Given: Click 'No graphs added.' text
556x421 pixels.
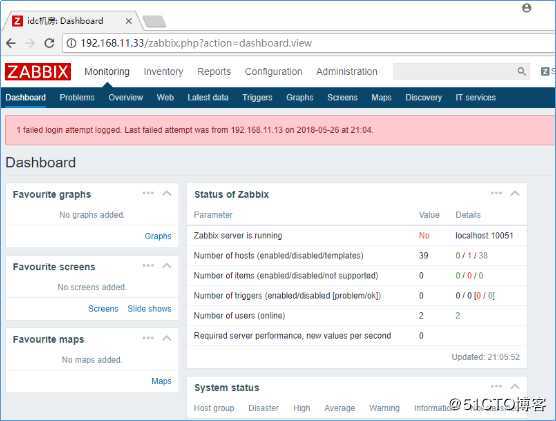Looking at the screenshot, I should (x=92, y=215).
